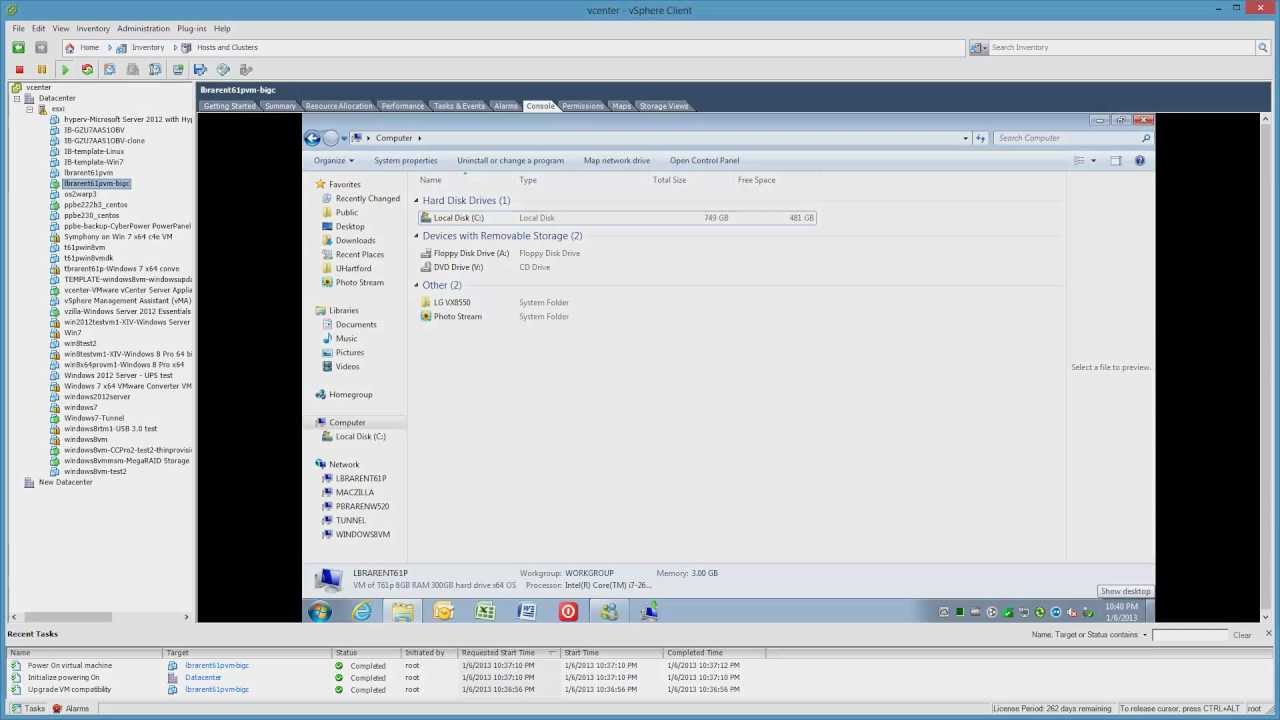This screenshot has width=1280, height=720.
Task: Switch to the Storage Views tab
Action: tap(664, 106)
